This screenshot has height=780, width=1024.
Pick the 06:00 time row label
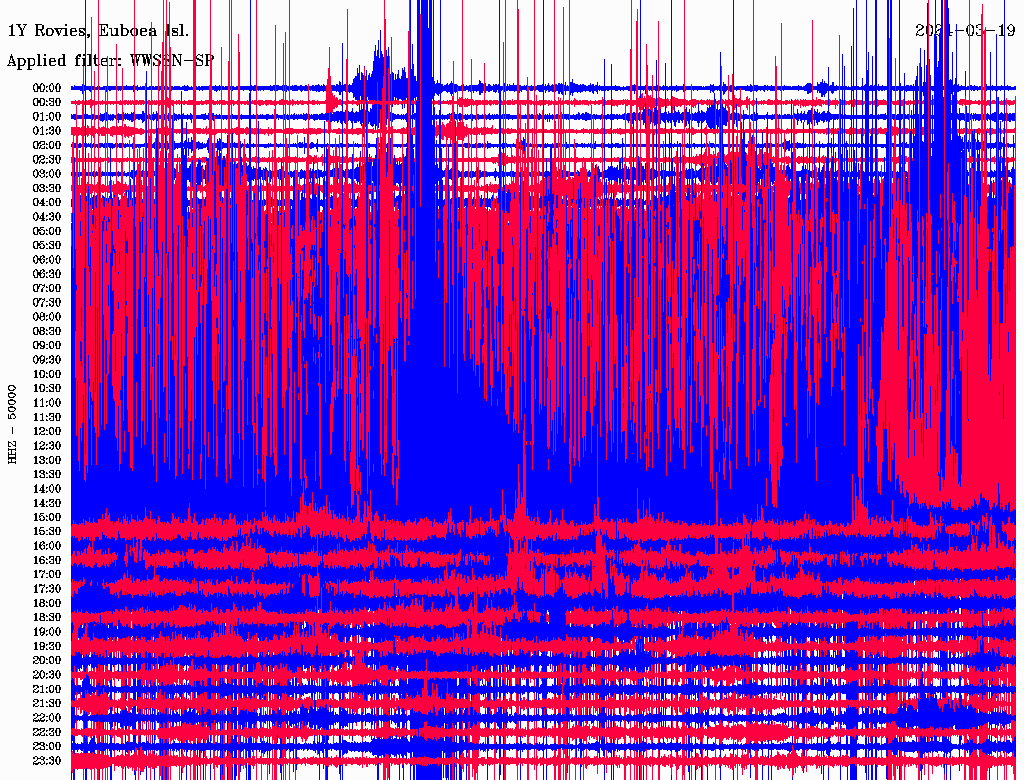(x=48, y=260)
